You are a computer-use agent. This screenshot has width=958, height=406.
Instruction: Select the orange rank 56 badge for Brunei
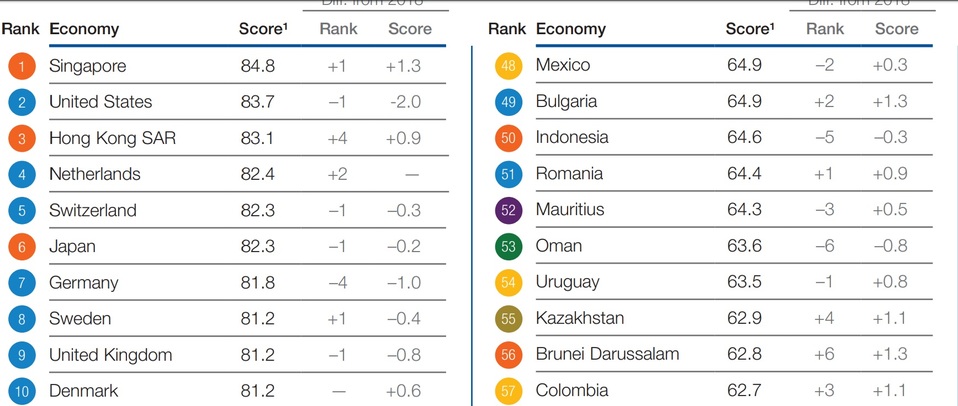(508, 354)
